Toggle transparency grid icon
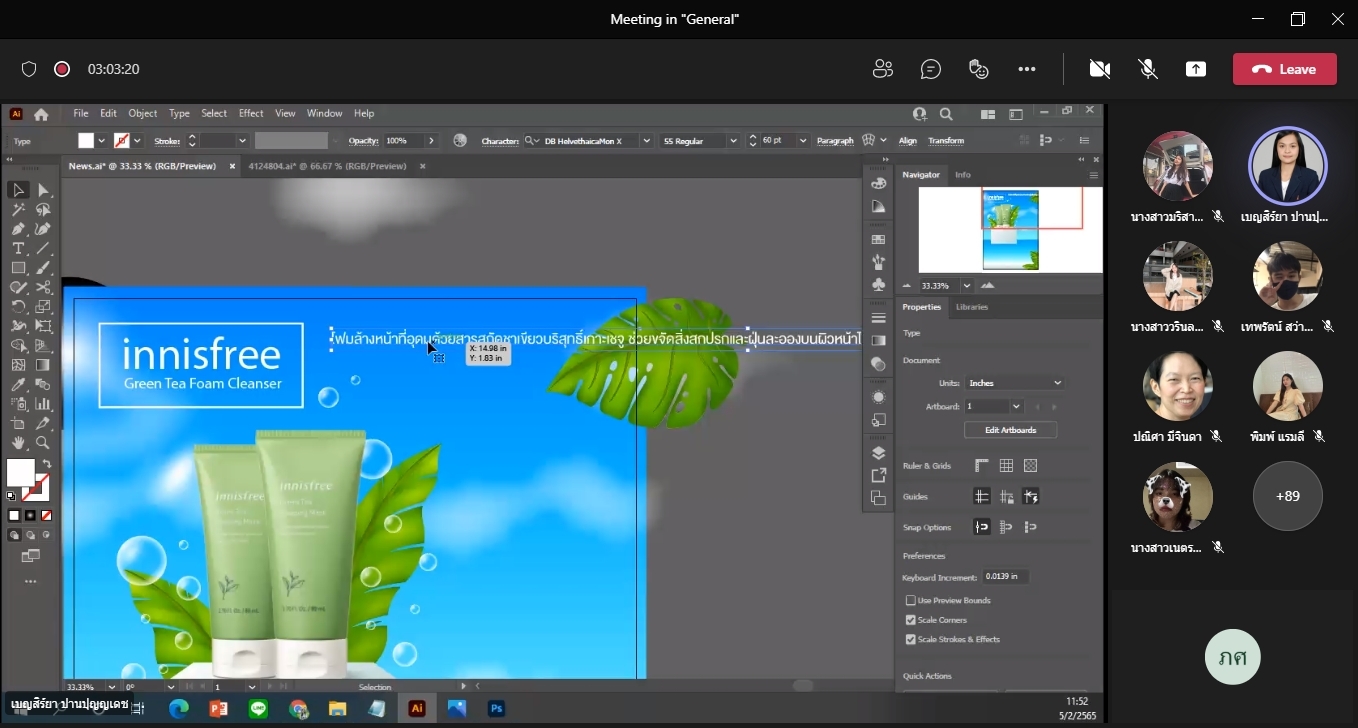The width and height of the screenshot is (1358, 728). tap(1030, 465)
